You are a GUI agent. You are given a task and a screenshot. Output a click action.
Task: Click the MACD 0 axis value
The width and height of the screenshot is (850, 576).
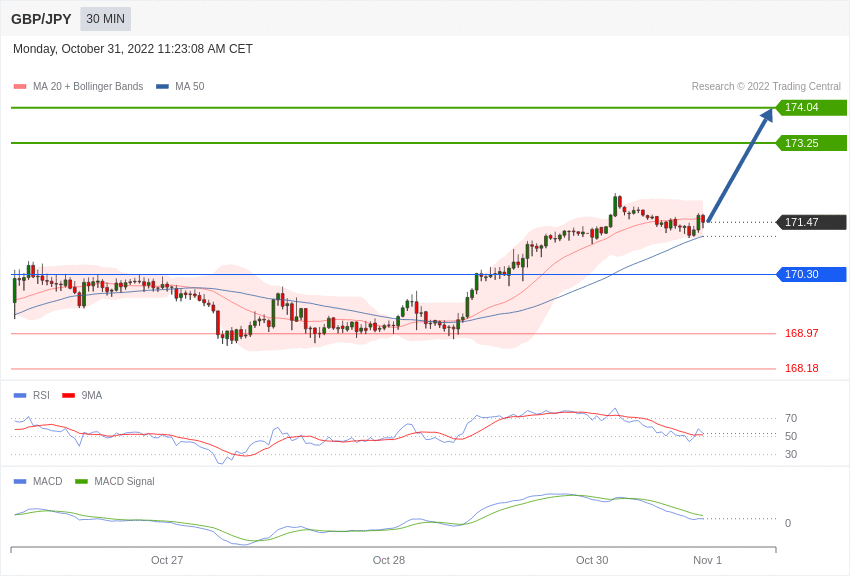[788, 523]
